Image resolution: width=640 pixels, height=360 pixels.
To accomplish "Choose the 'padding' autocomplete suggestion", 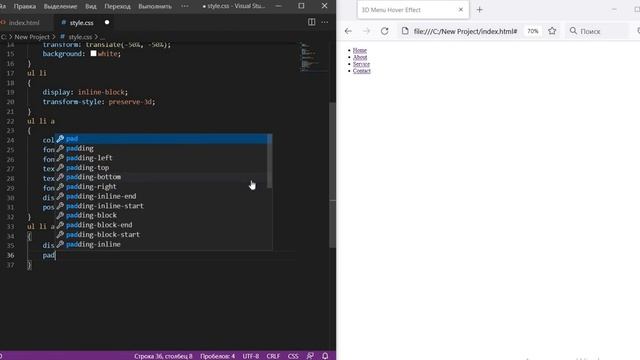I will point(162,148).
